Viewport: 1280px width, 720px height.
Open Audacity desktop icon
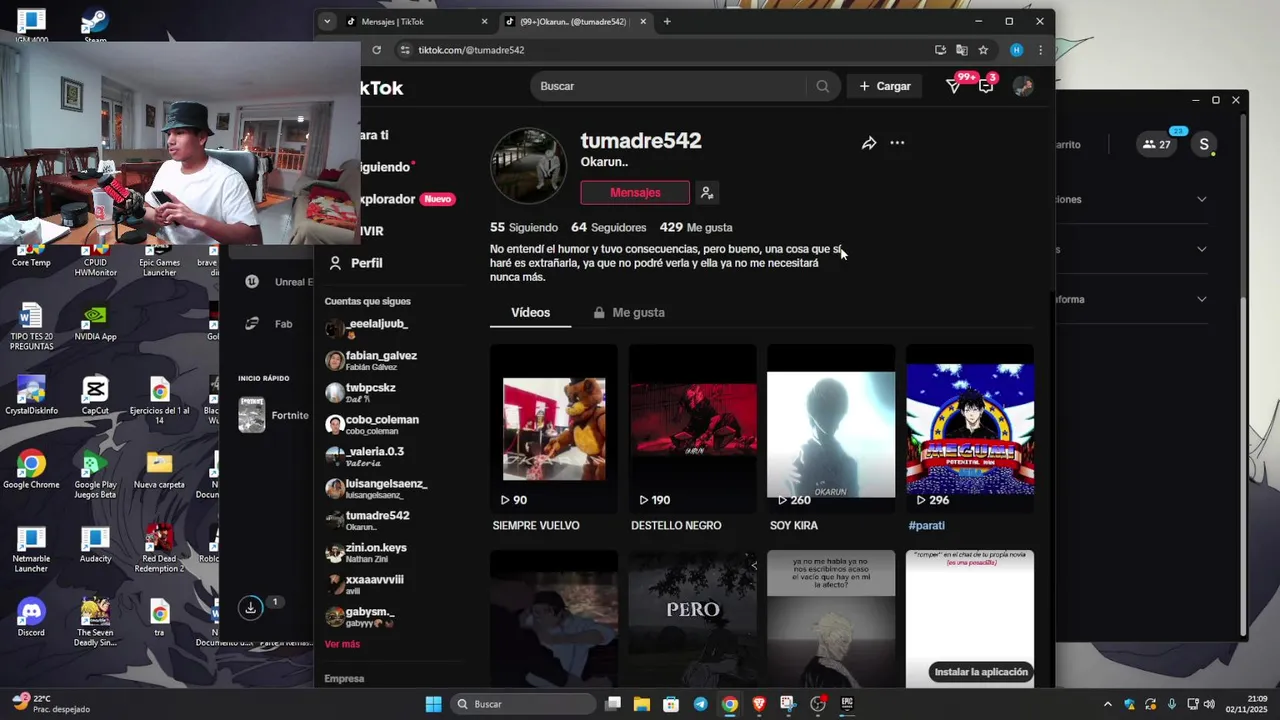(95, 544)
